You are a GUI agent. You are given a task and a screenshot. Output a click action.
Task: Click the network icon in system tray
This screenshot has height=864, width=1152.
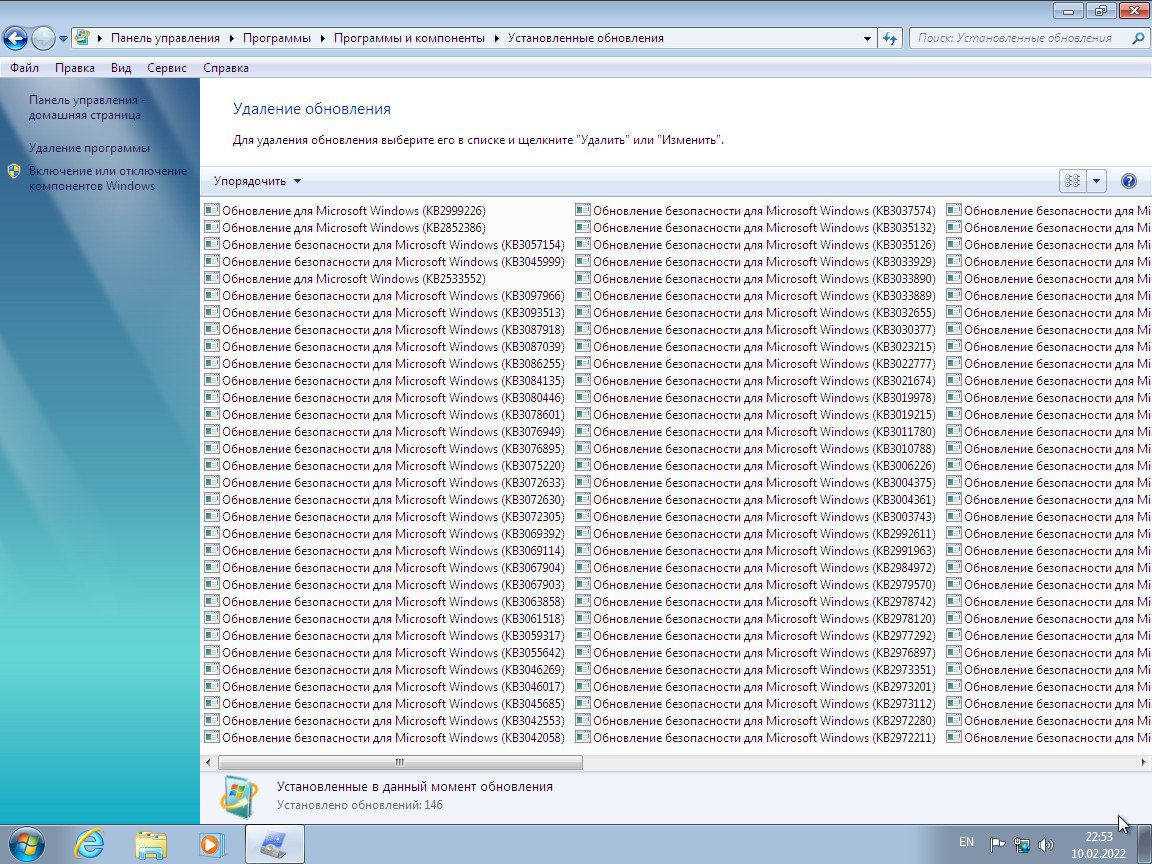tap(1021, 845)
